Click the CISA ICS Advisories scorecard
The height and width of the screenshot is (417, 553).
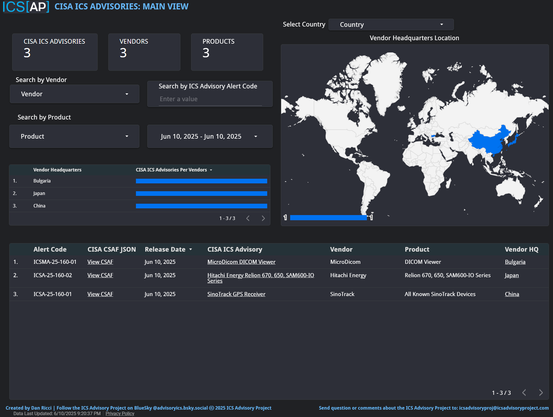pyautogui.click(x=55, y=52)
